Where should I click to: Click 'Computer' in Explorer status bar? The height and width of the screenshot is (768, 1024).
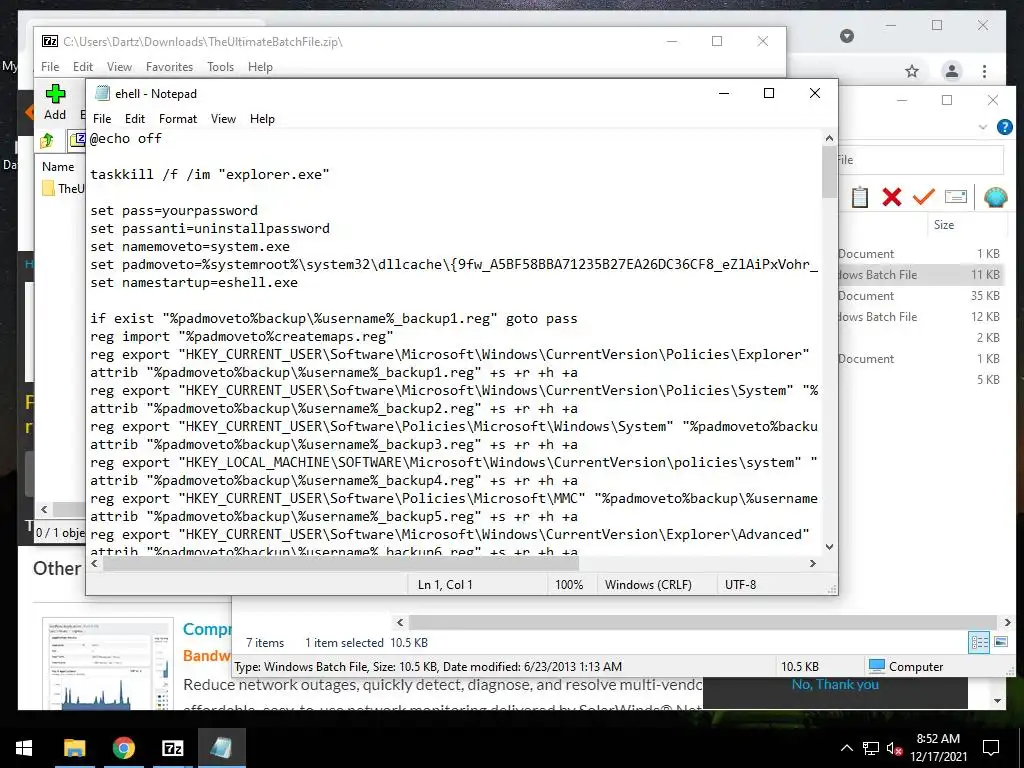(906, 666)
